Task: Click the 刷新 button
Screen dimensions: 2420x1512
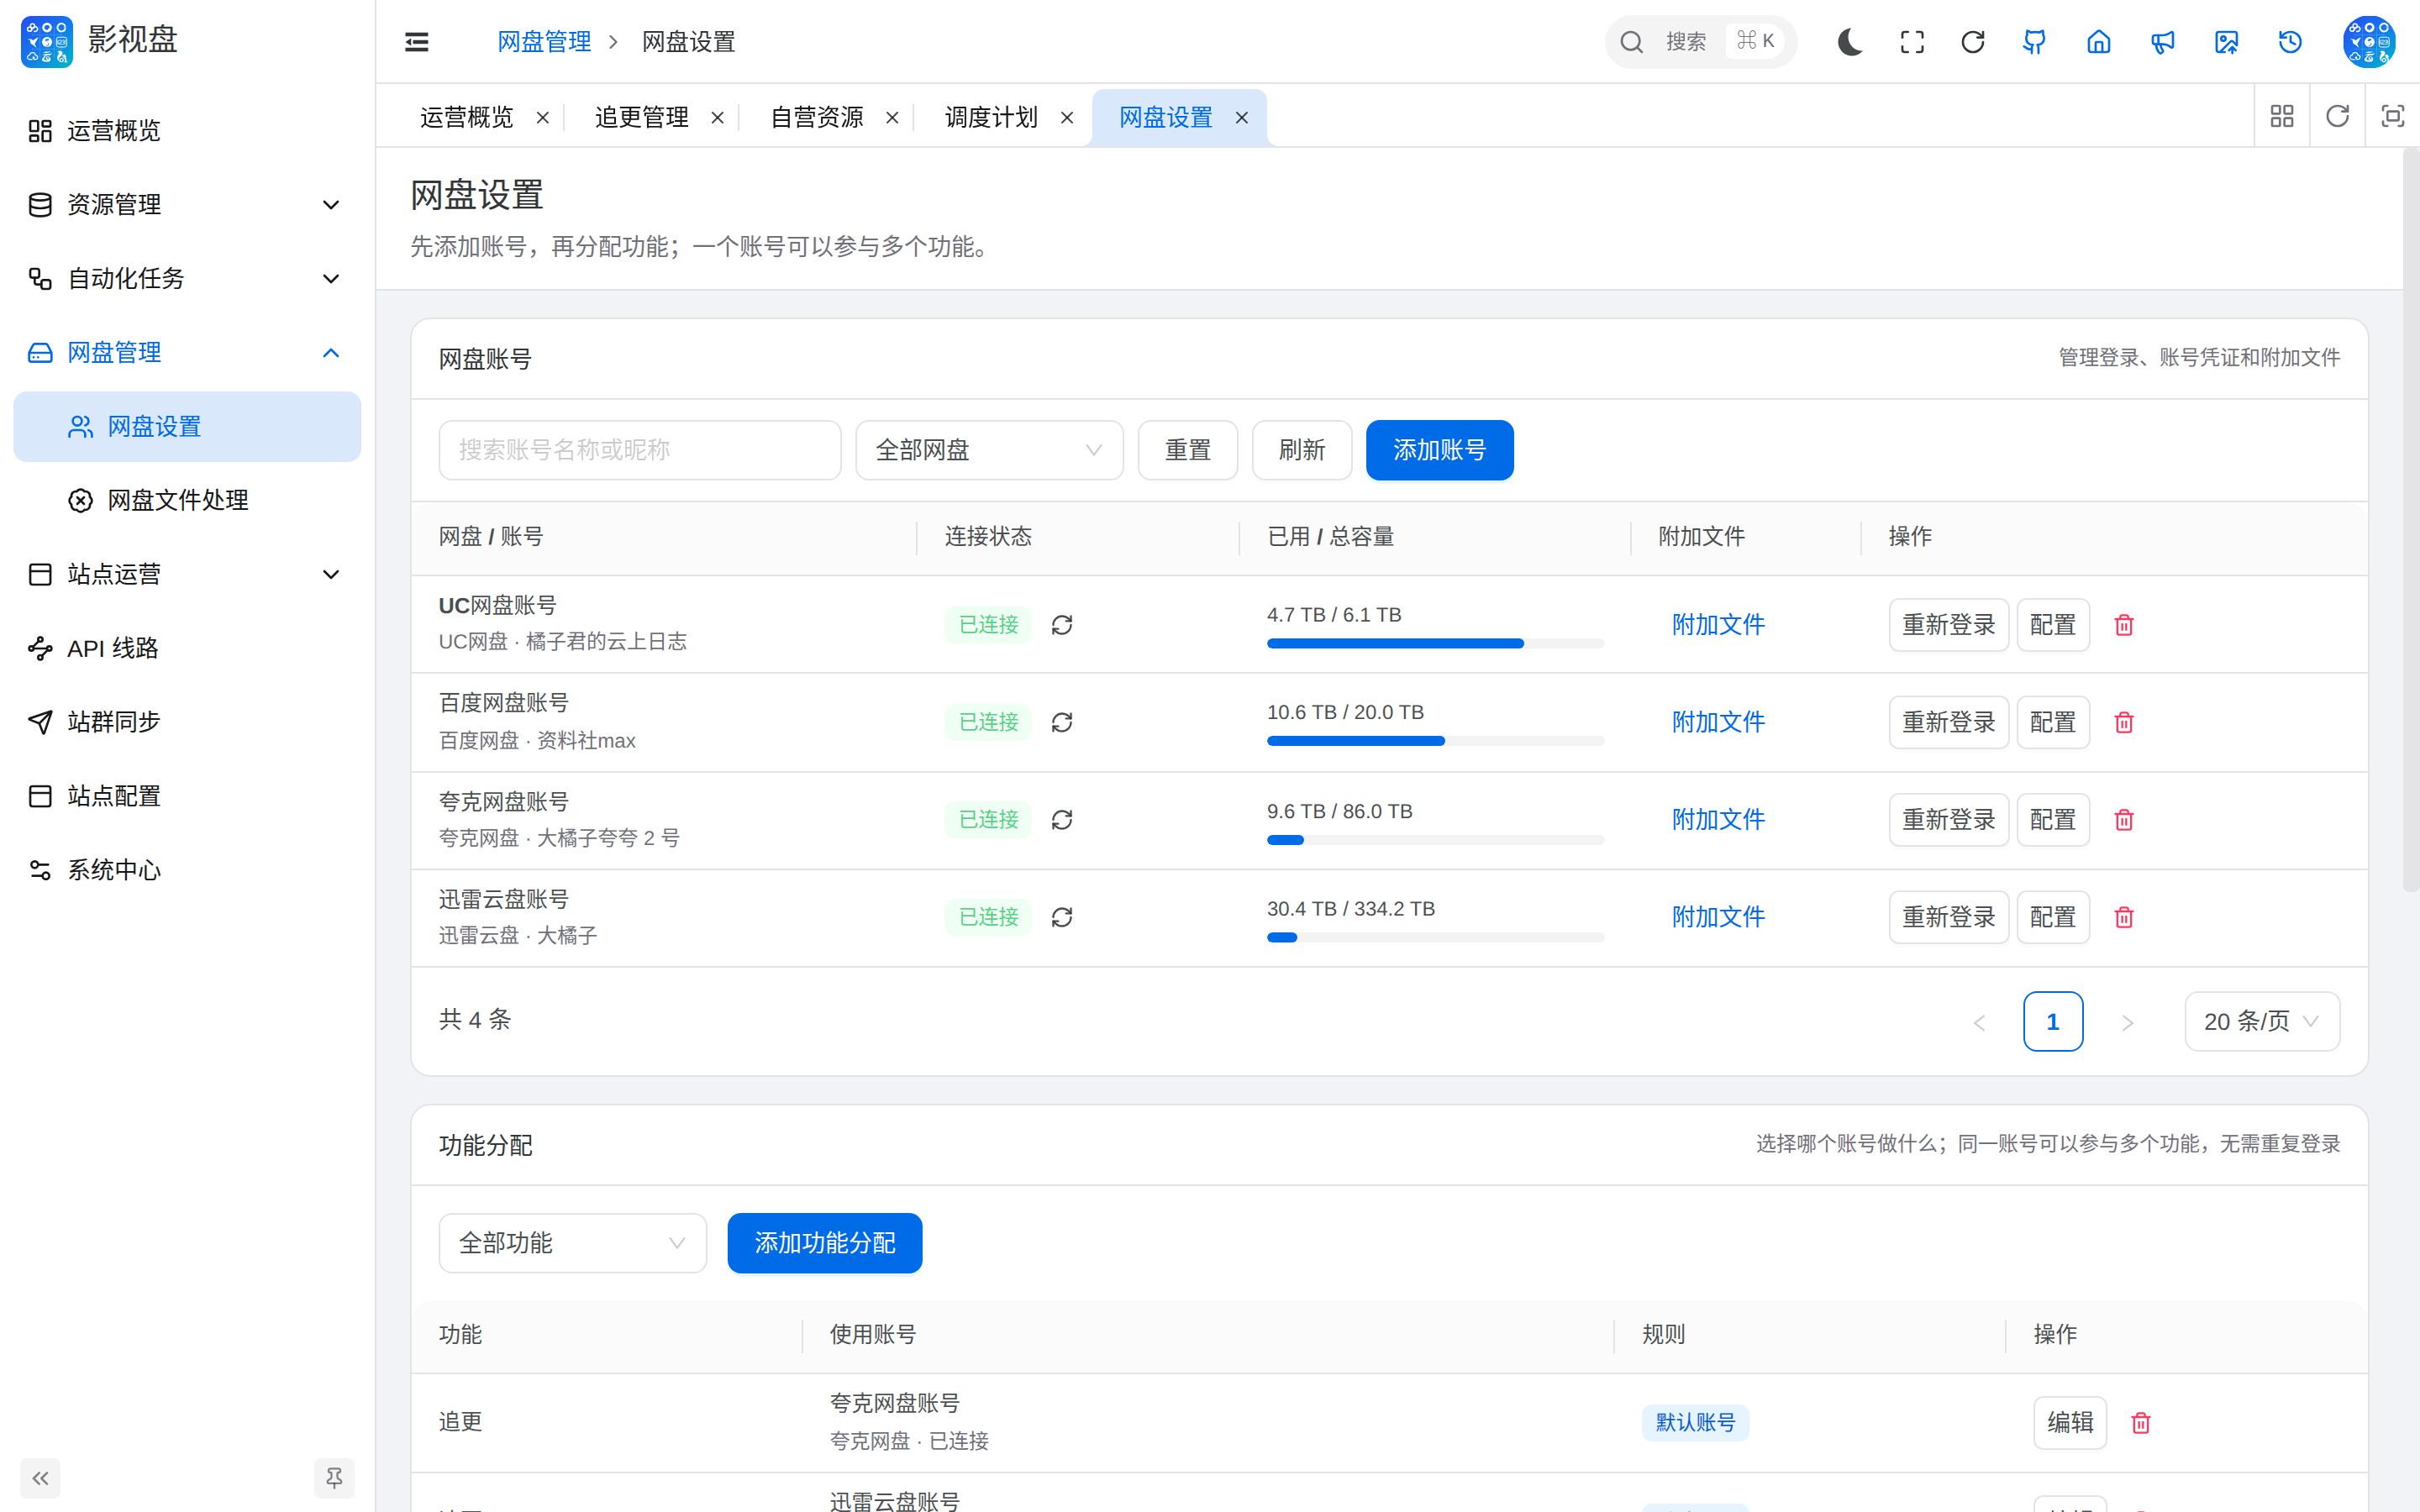Action: [x=1302, y=450]
